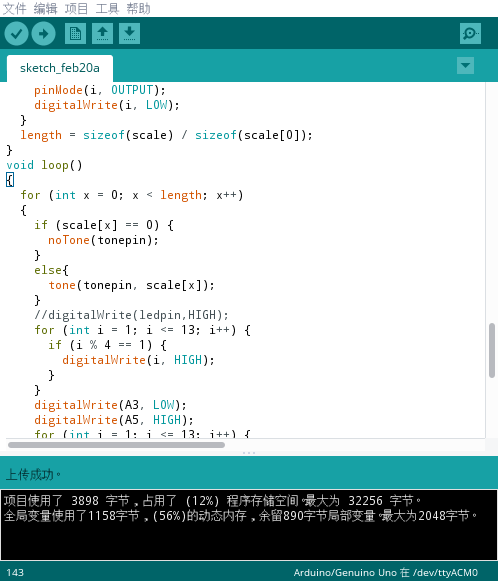
Task: Open a sketch with the up-arrow icon
Action: 103,34
